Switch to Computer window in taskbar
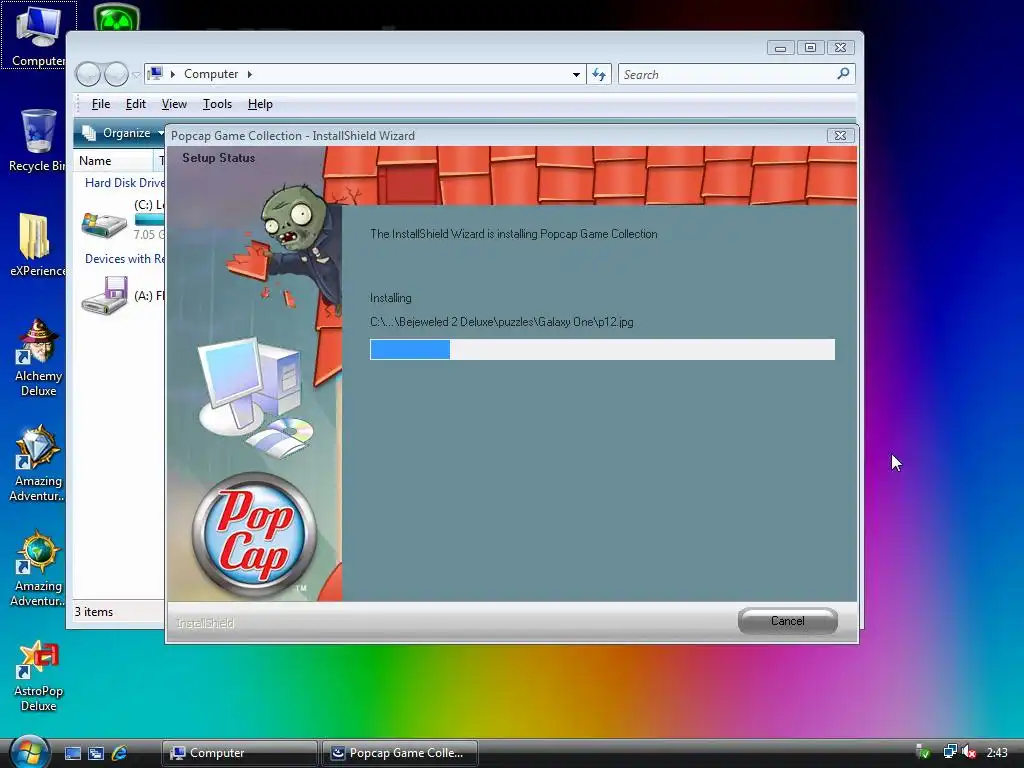This screenshot has height=768, width=1024. [240, 753]
